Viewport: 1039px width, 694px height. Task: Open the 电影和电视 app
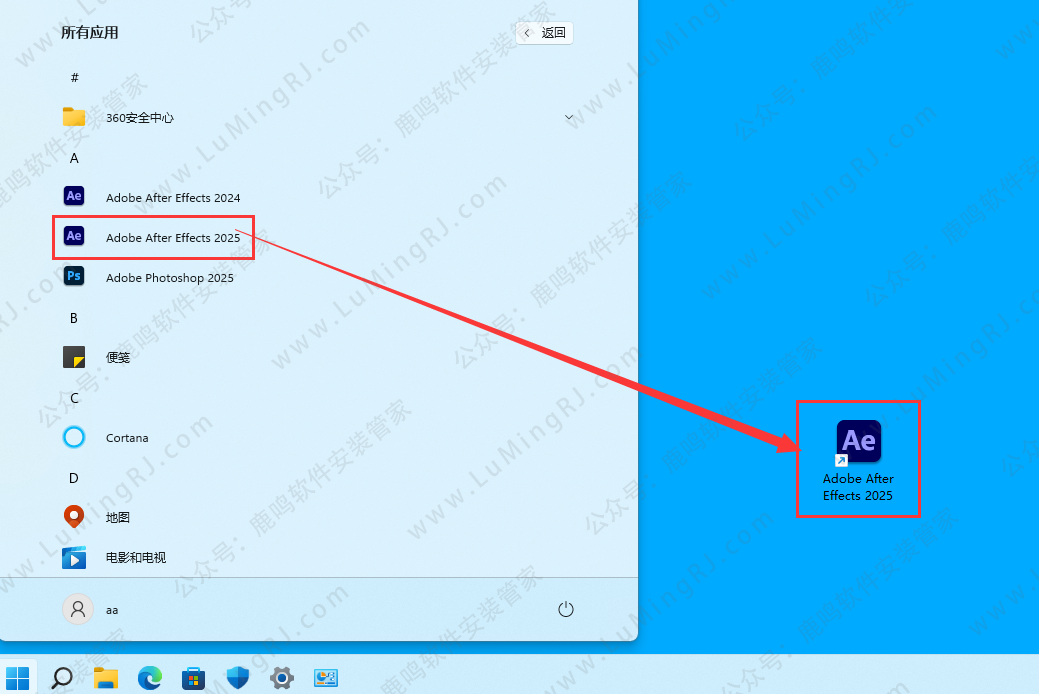tap(135, 557)
